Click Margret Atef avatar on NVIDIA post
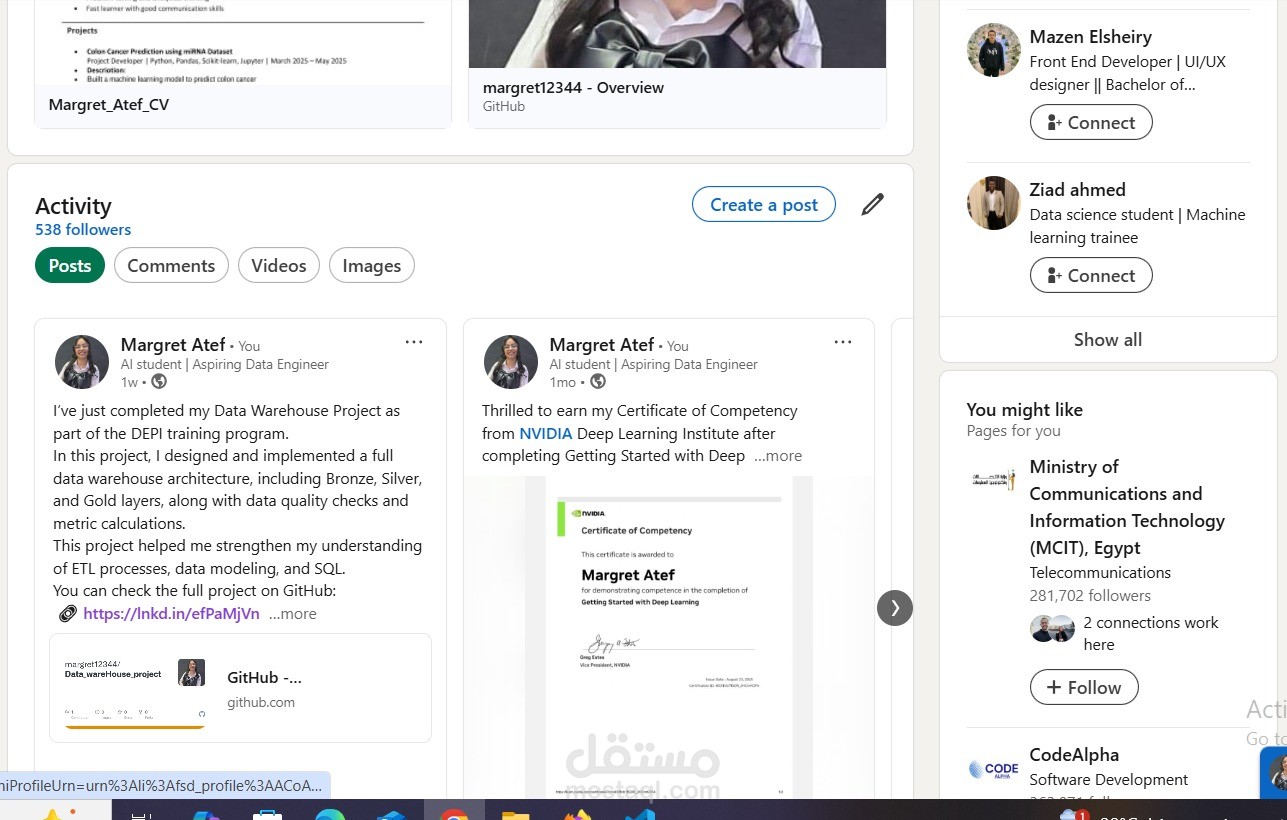 click(511, 362)
